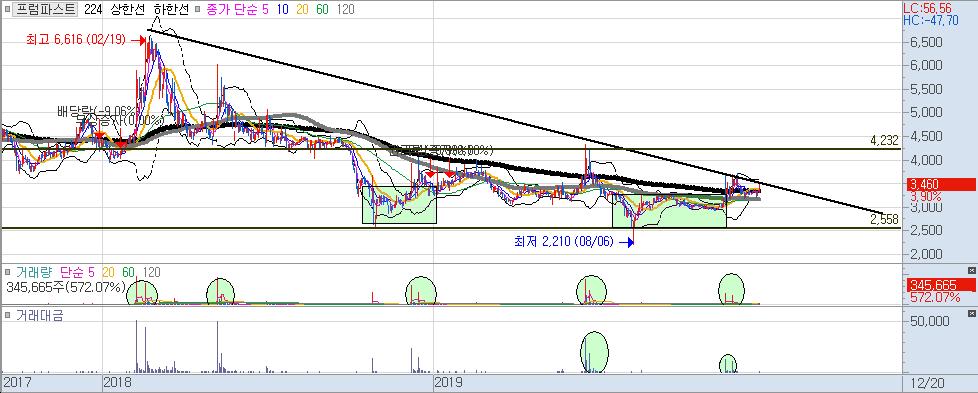This screenshot has width=978, height=393.
Task: Click the 2019 year label on time axis
Action: [448, 382]
